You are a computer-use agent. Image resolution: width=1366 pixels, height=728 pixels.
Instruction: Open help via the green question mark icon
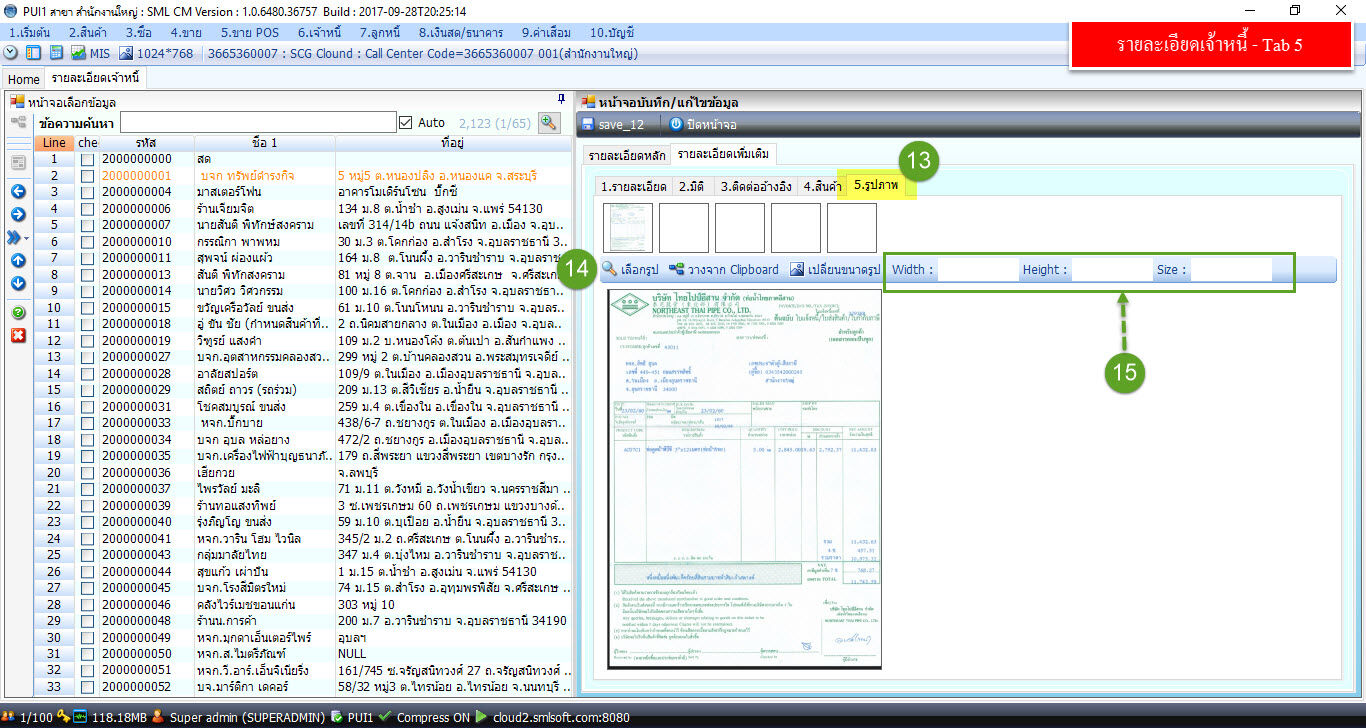tap(18, 313)
